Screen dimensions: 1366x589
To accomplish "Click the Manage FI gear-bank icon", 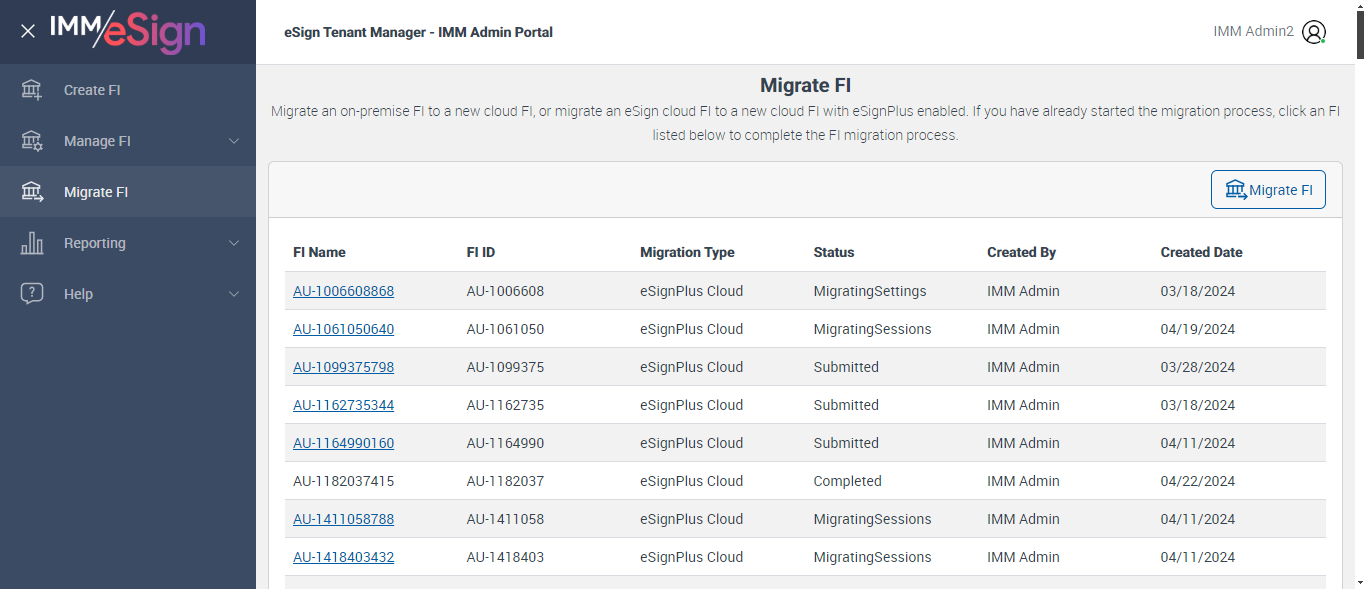I will [x=32, y=141].
